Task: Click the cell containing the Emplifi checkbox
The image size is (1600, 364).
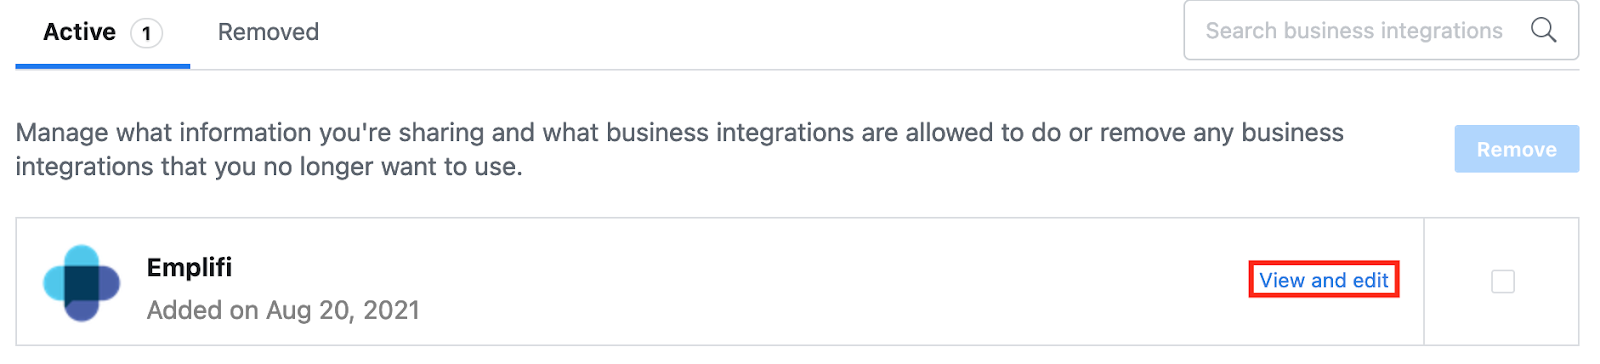Action: 1502,282
